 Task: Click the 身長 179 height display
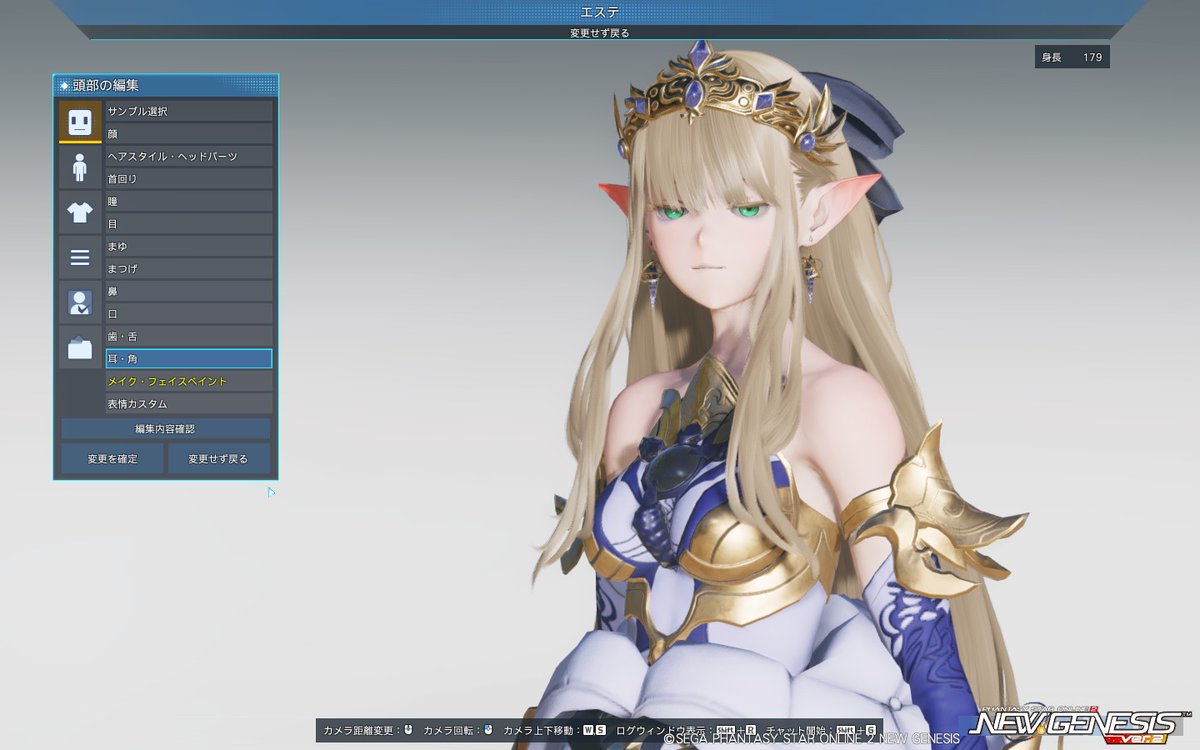point(1072,57)
